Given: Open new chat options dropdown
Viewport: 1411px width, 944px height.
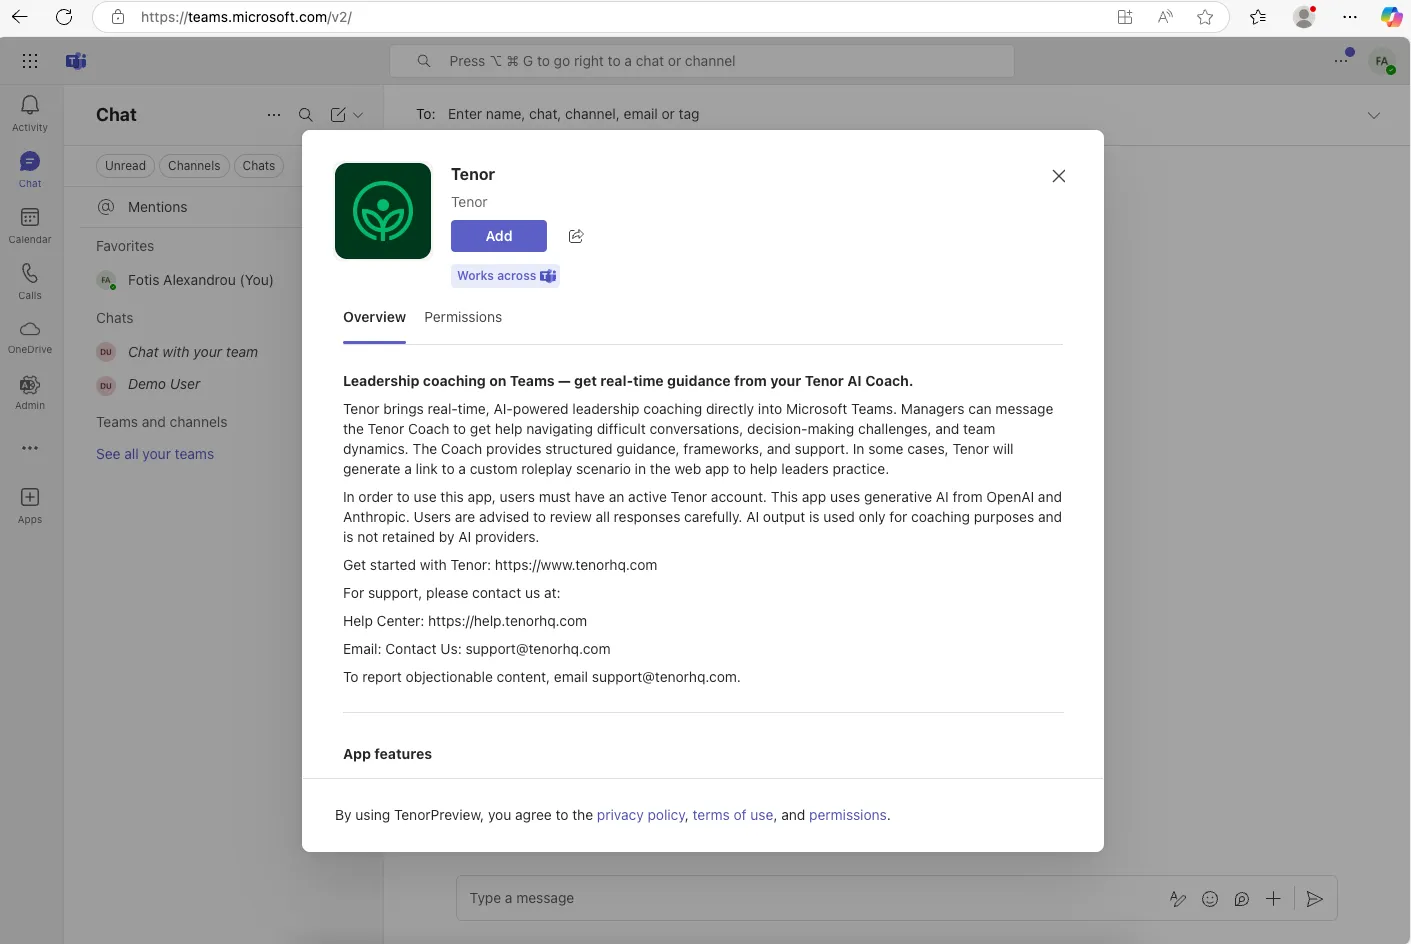Looking at the screenshot, I should 358,115.
